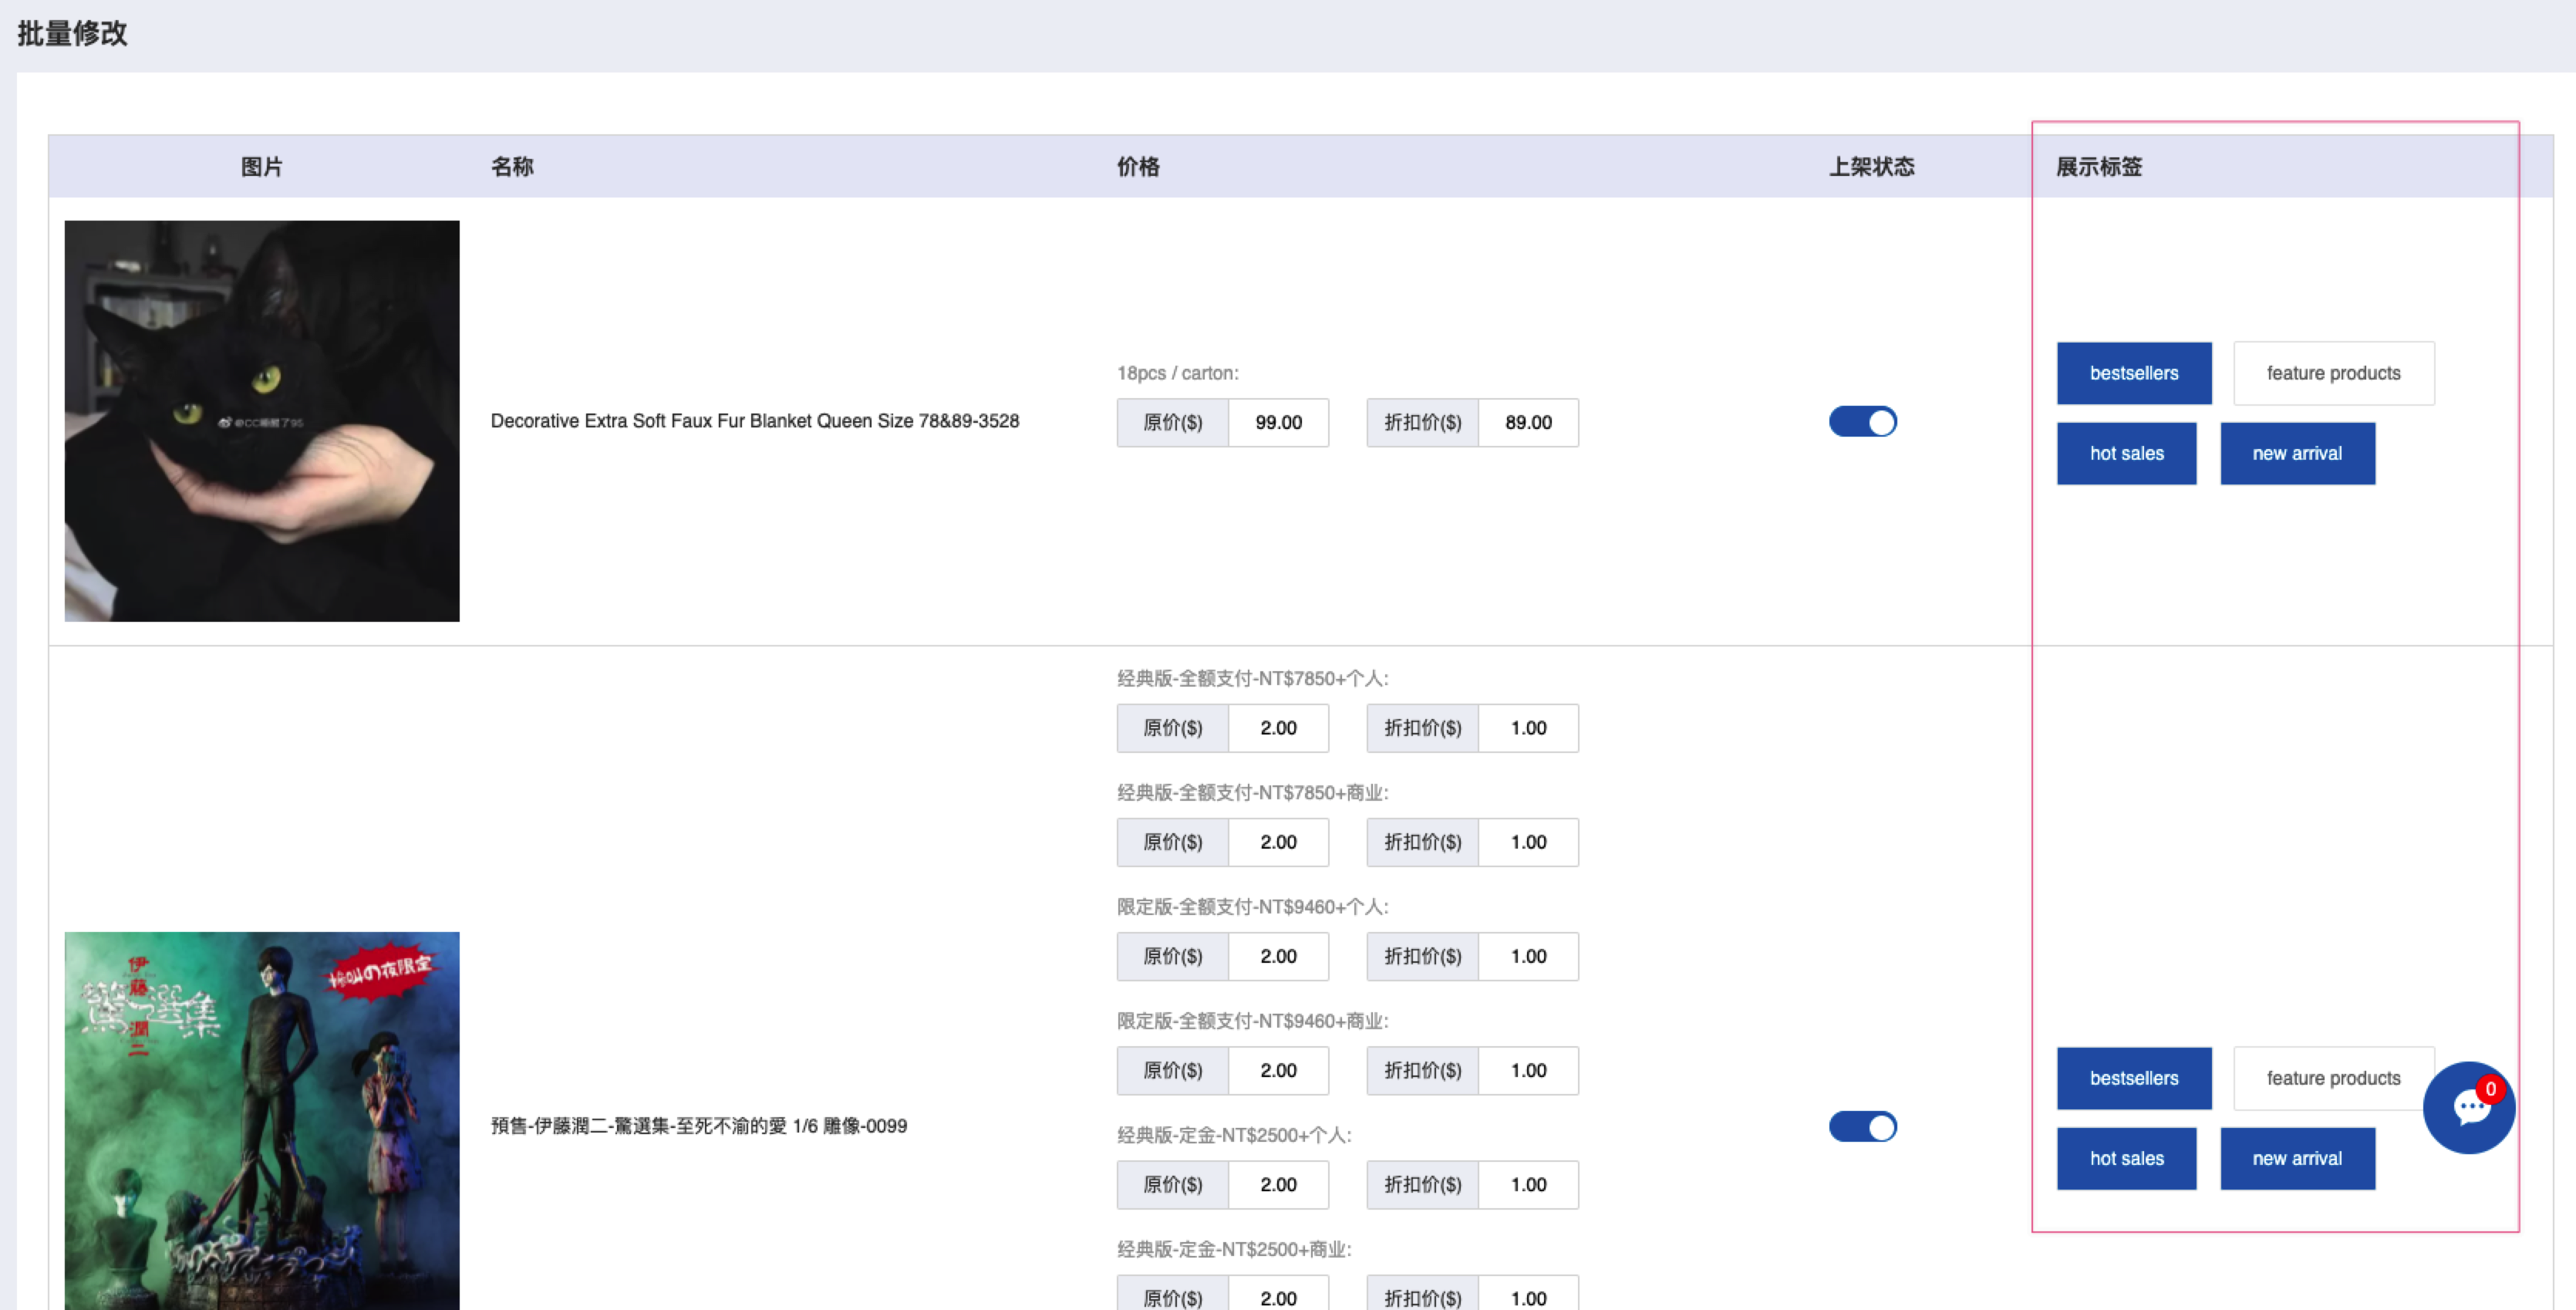Edit discount price for 经典版-全额支付-NT$7850+个人
This screenshot has height=1310, width=2576.
click(x=1528, y=728)
